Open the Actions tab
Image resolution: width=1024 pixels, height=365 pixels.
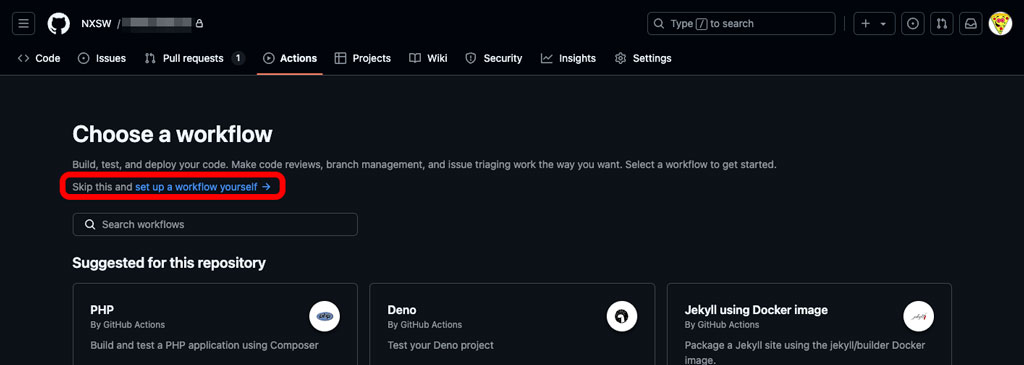tap(290, 58)
